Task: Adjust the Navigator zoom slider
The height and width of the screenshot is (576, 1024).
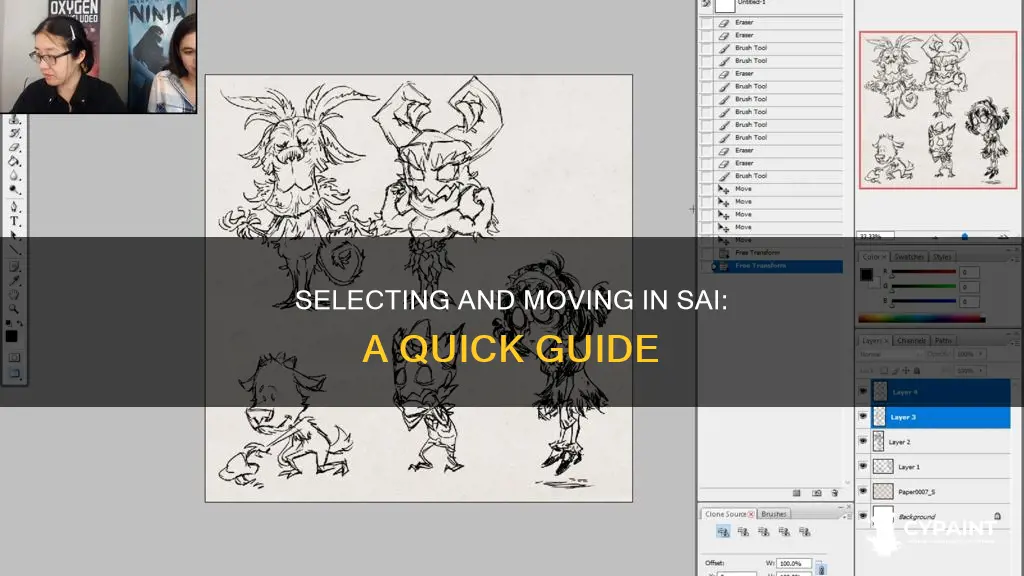Action: [965, 236]
